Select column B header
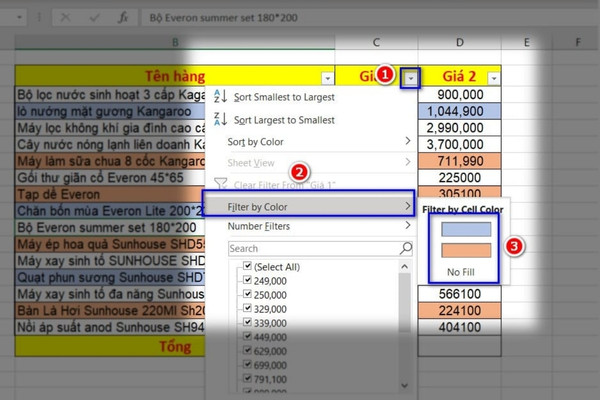This screenshot has height=400, width=600. tap(175, 42)
